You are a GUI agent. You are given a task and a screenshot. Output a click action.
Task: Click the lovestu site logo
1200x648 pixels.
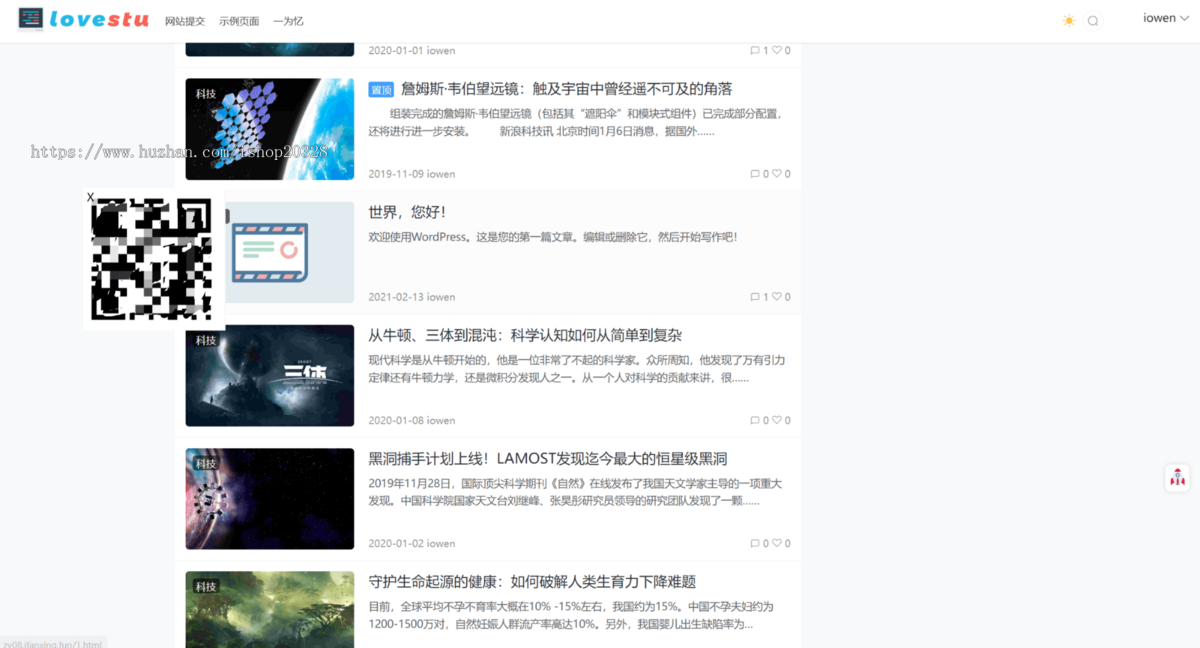pos(83,19)
